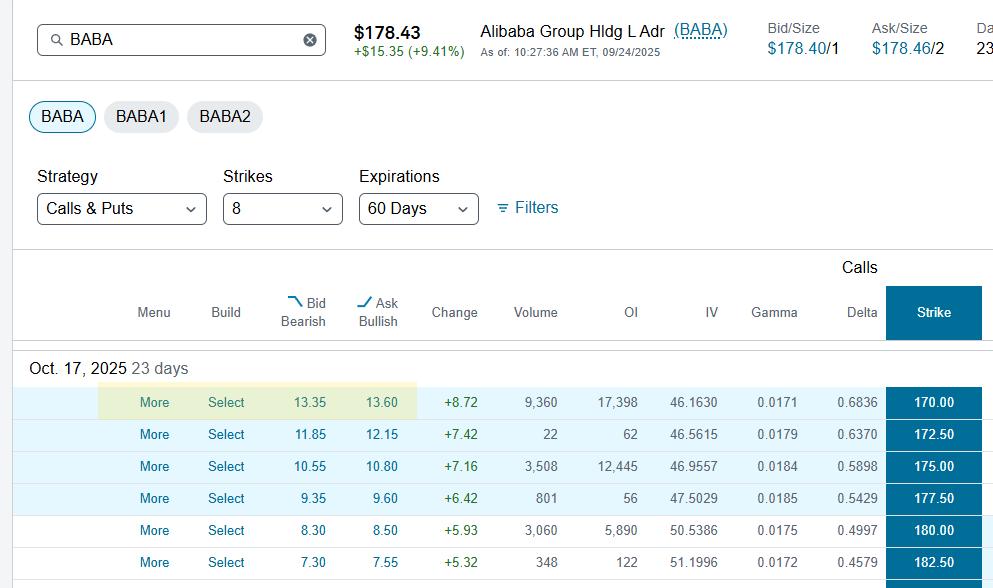Click the BABA symbol search input
The image size is (993, 588).
(181, 40)
